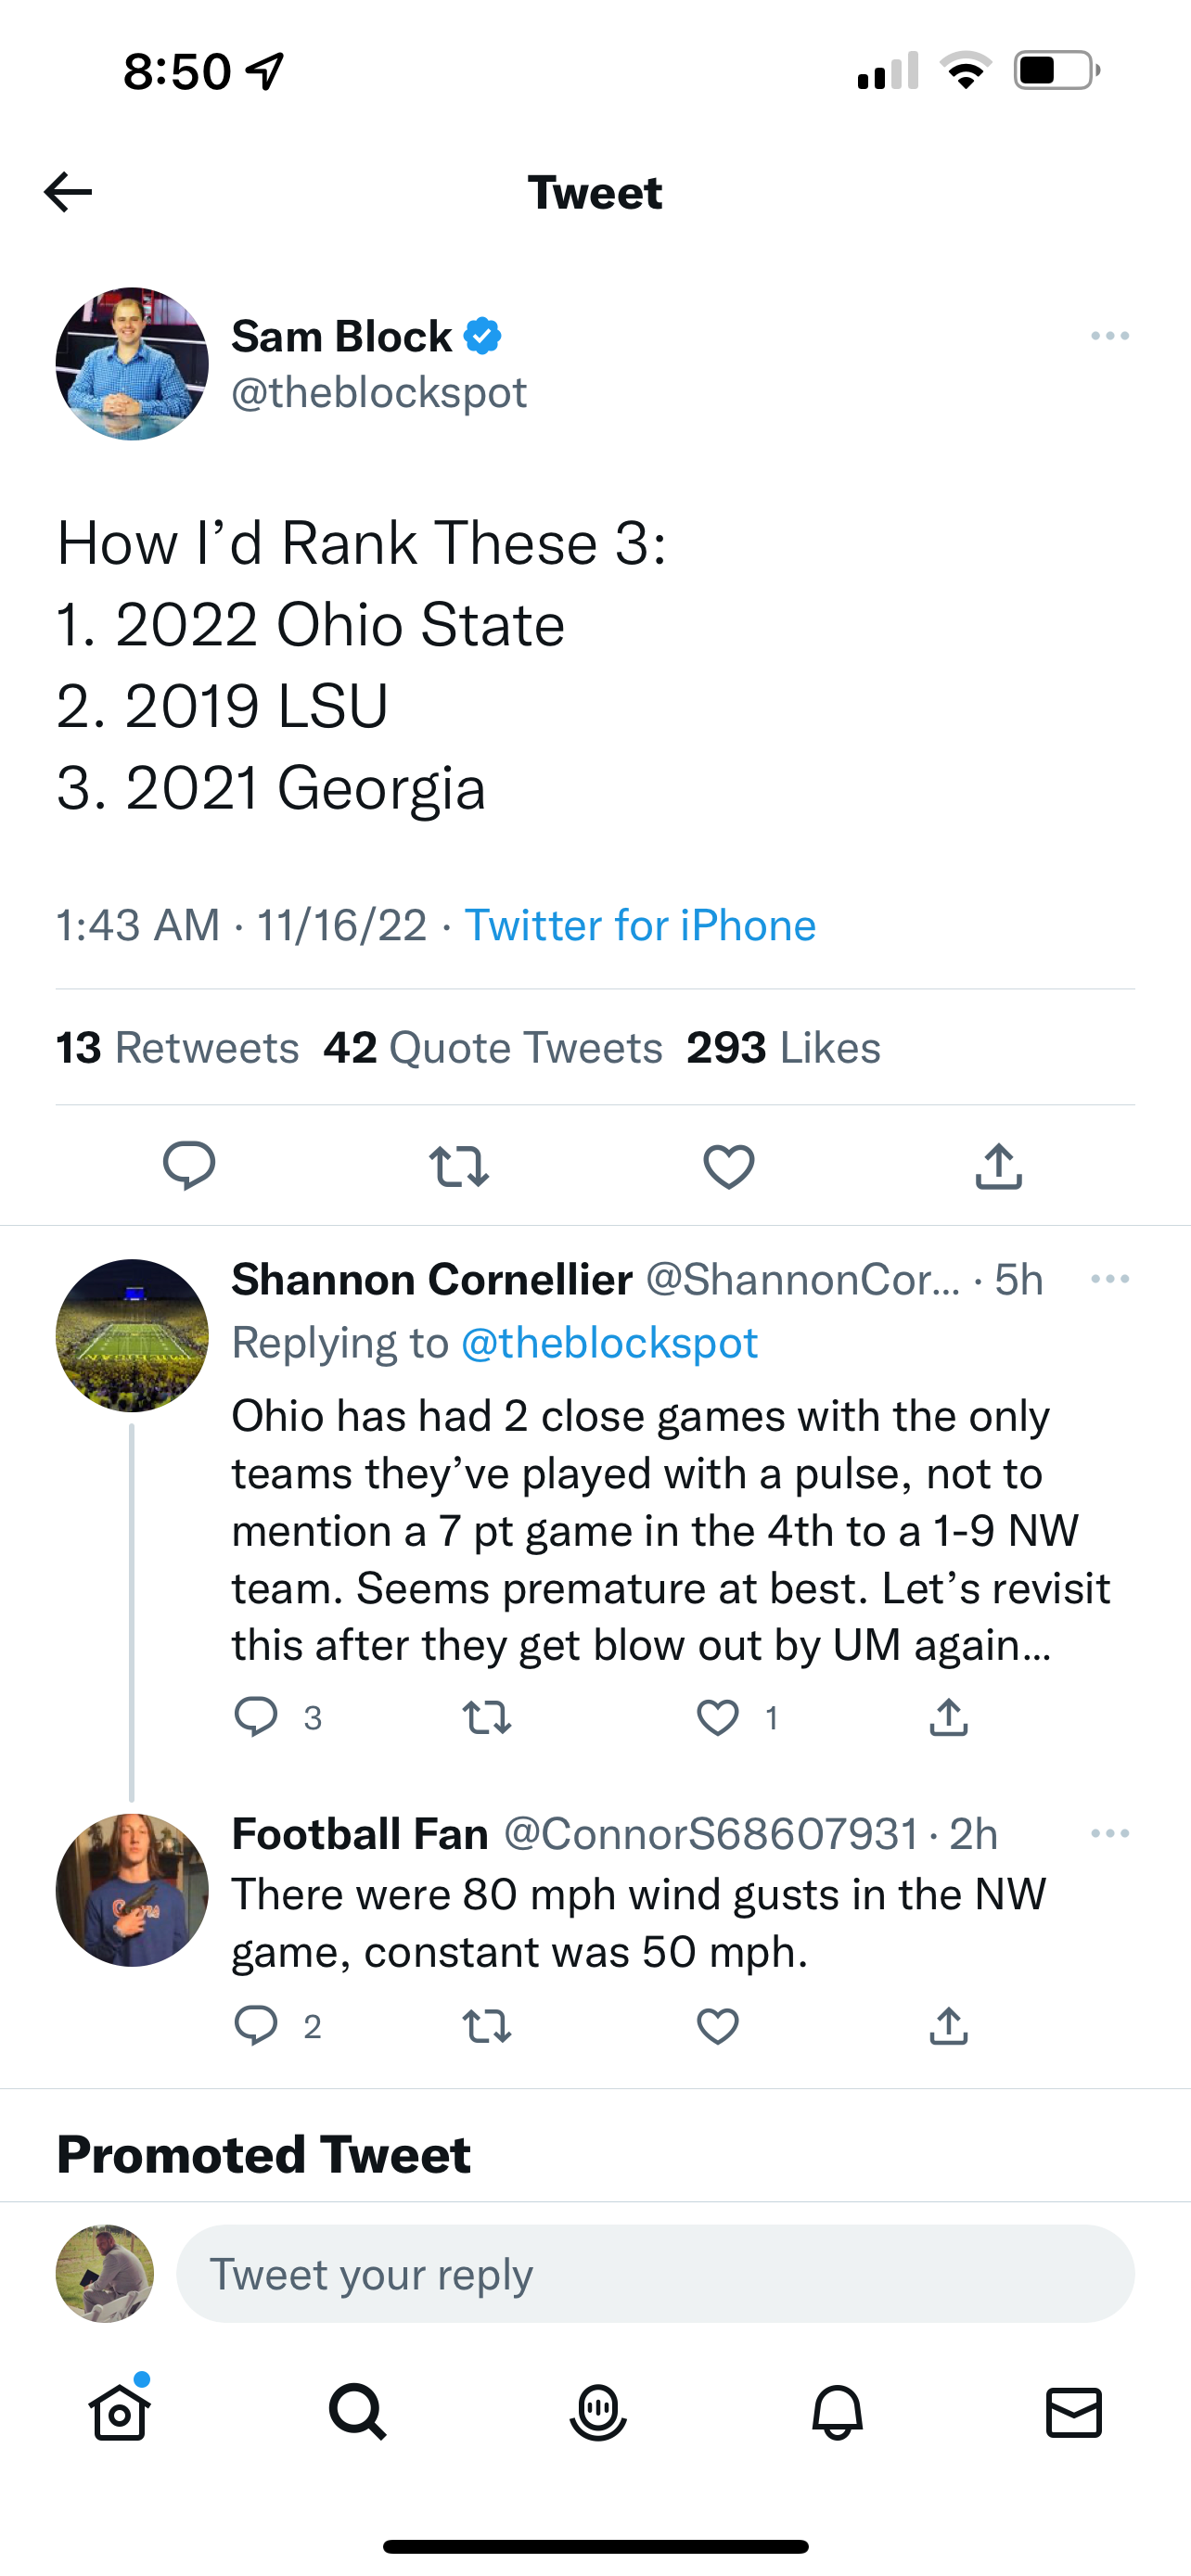The height and width of the screenshot is (2576, 1191).
Task: Open more options on Sam Block's tweet
Action: pyautogui.click(x=1110, y=336)
